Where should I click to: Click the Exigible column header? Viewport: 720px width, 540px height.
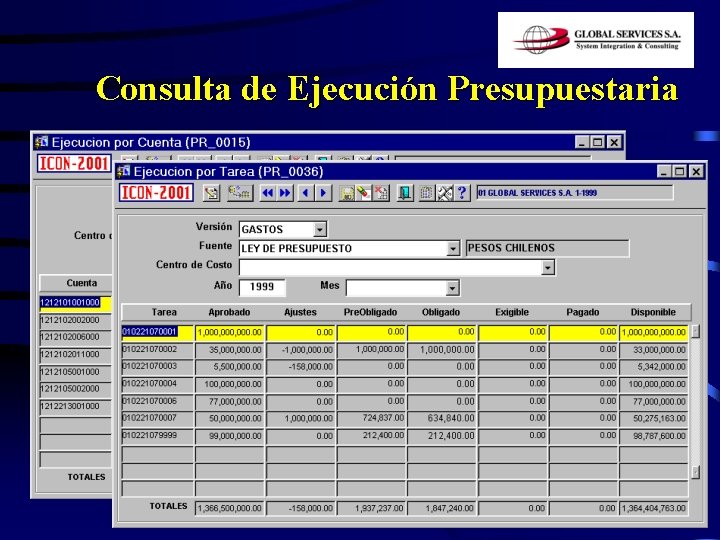[x=512, y=312]
